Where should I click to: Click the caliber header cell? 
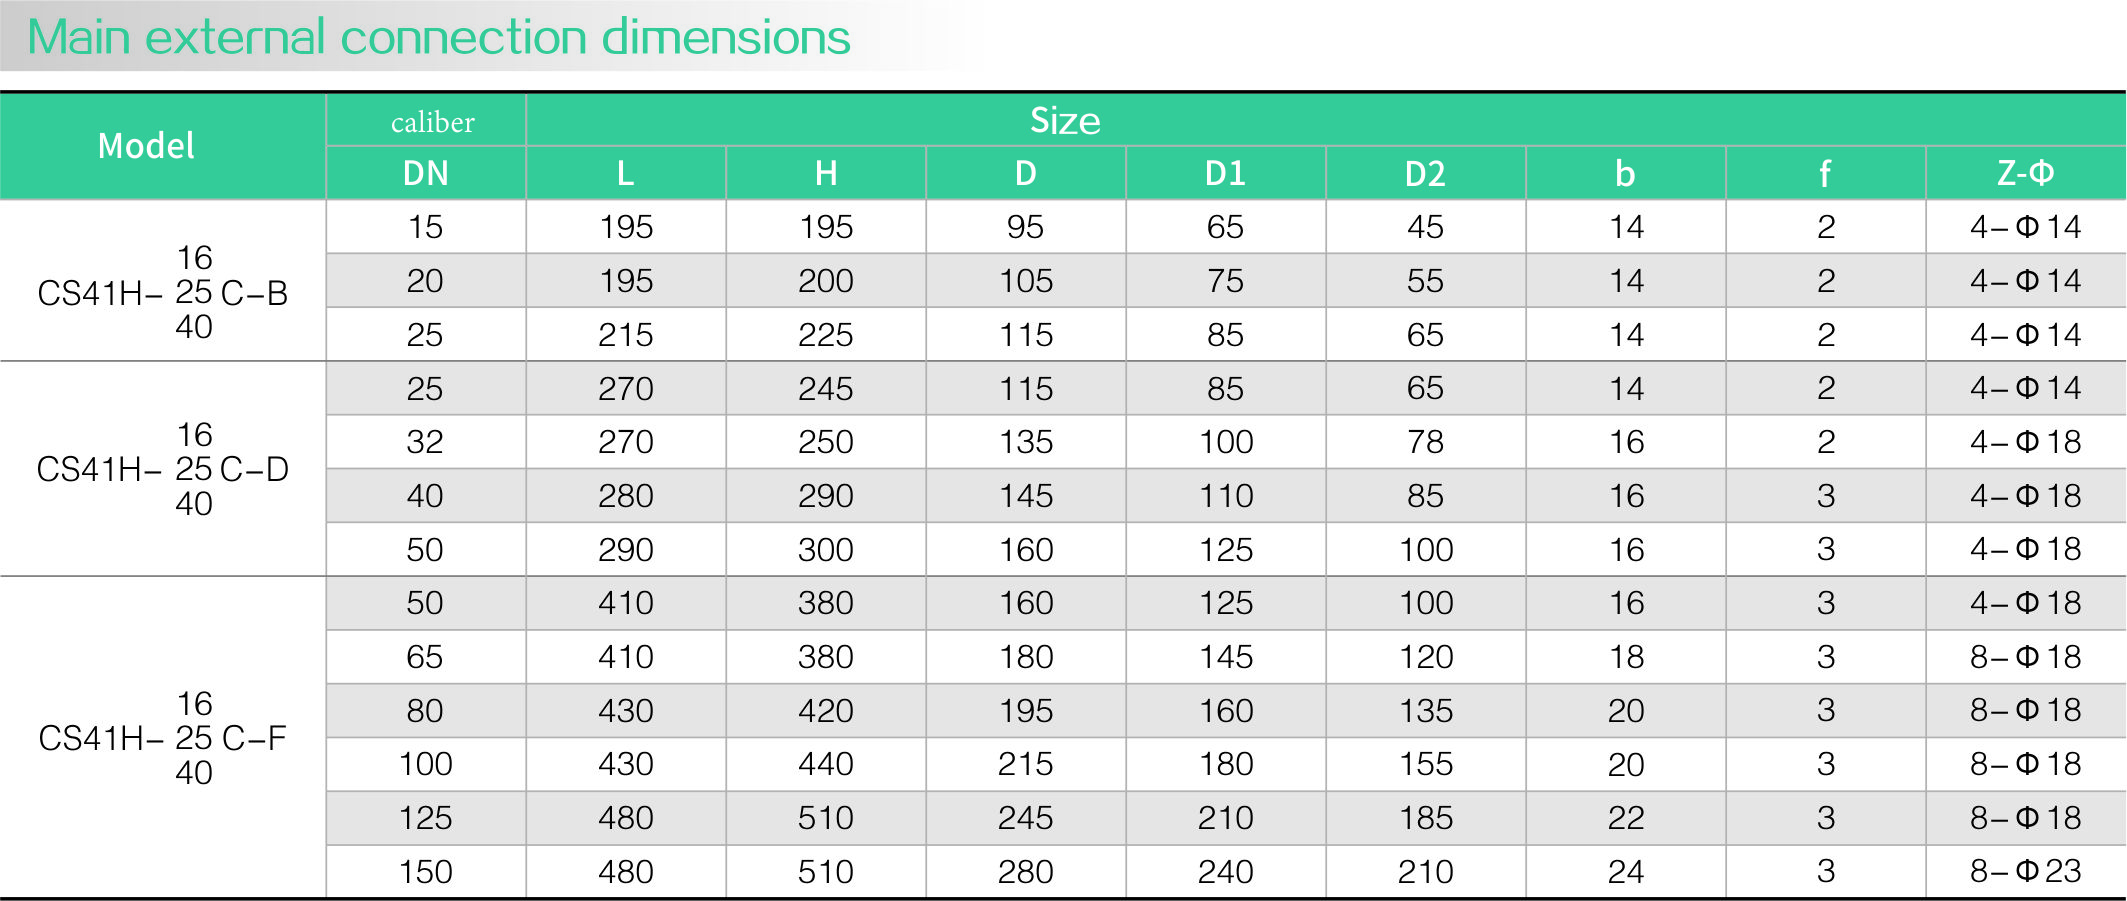click(432, 122)
